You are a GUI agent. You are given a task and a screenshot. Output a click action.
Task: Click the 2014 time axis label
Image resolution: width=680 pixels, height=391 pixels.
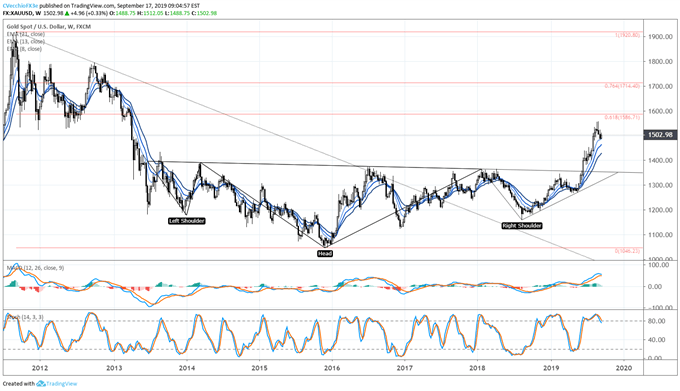[x=187, y=368]
